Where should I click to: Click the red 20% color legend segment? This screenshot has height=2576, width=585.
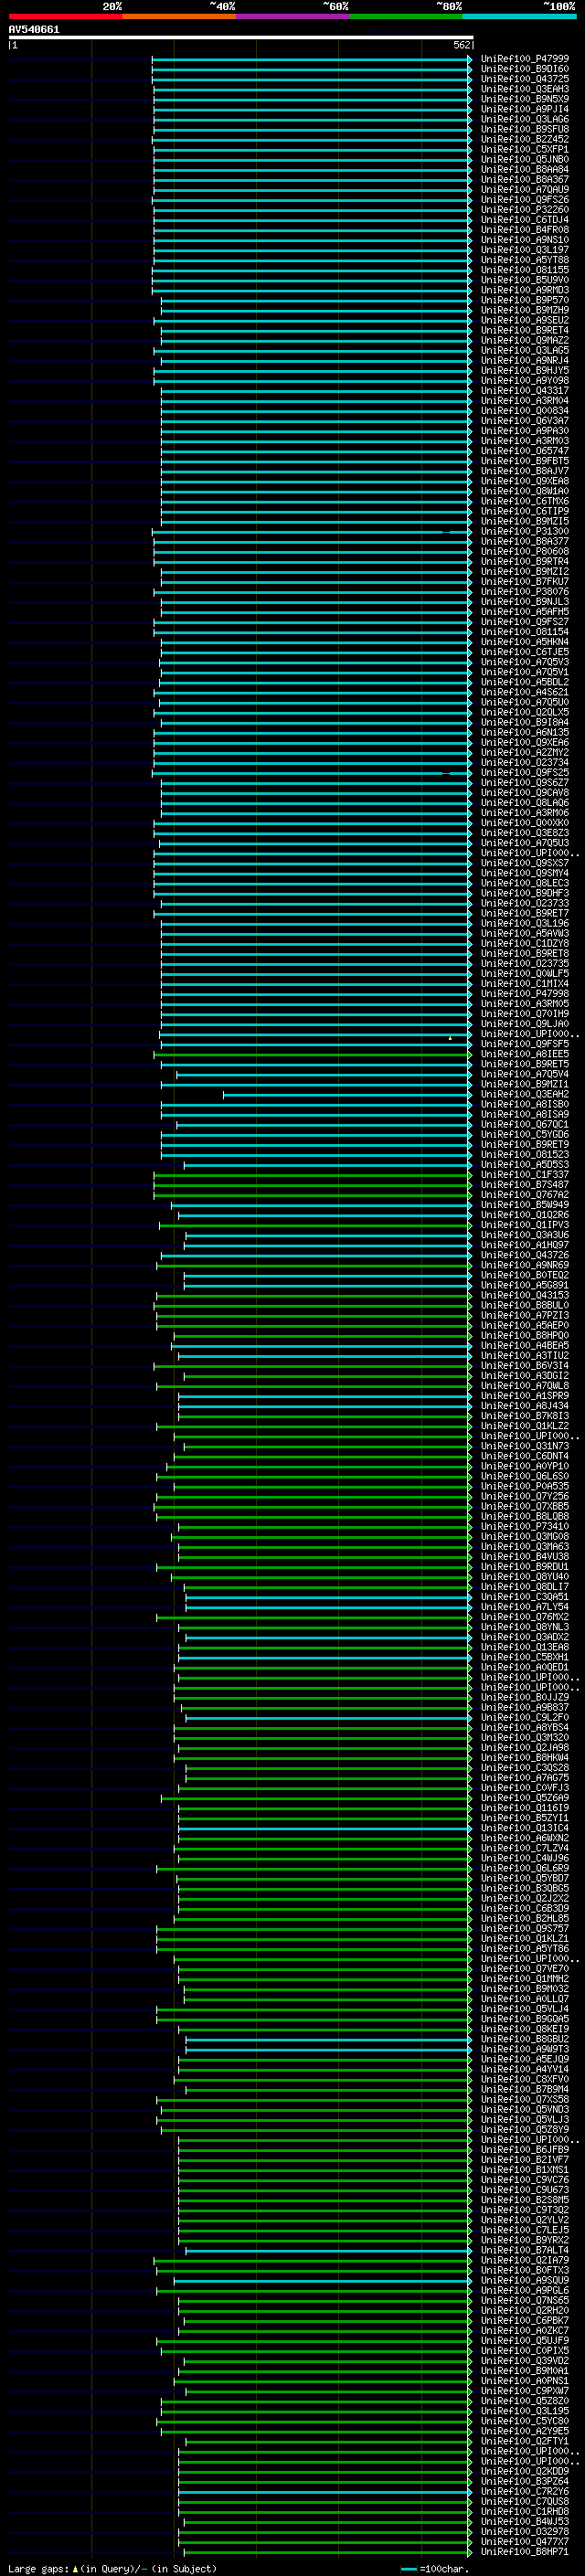pos(65,17)
